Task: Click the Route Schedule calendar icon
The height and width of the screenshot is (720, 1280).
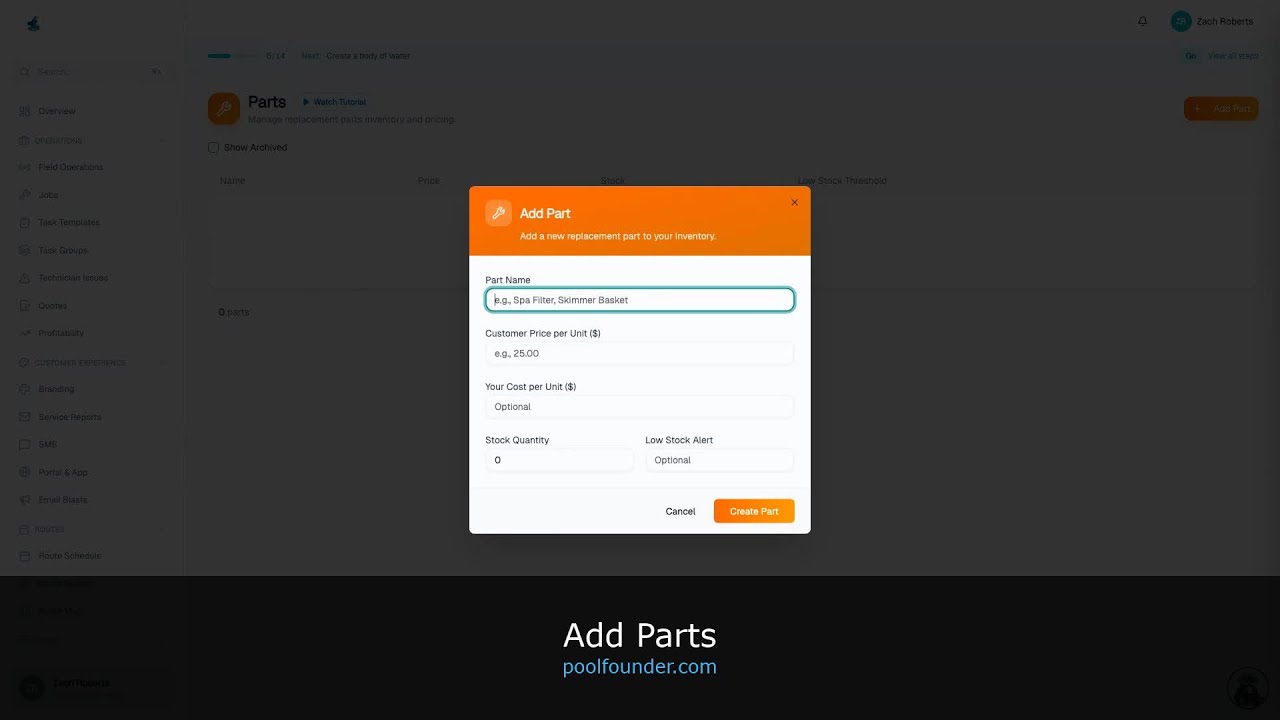Action: (25, 556)
